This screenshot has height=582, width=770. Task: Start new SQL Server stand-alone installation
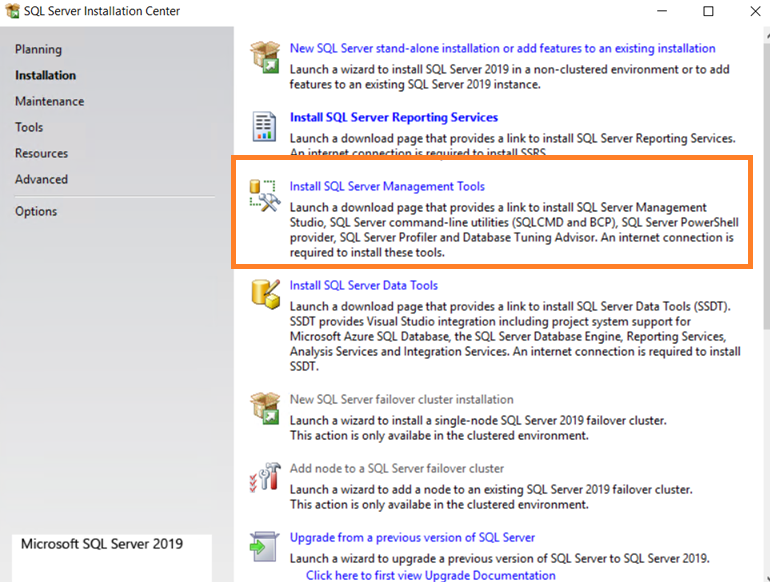click(x=502, y=48)
